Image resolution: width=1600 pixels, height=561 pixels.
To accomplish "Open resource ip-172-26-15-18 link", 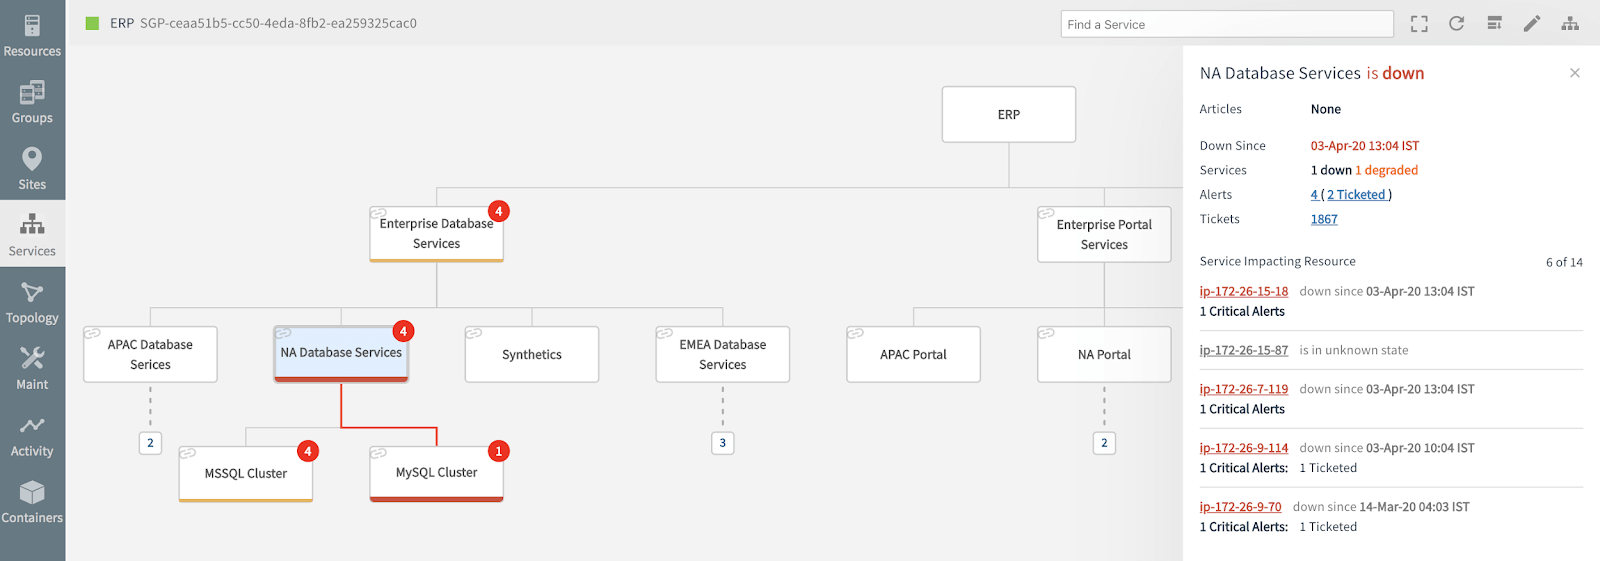I will [1244, 291].
